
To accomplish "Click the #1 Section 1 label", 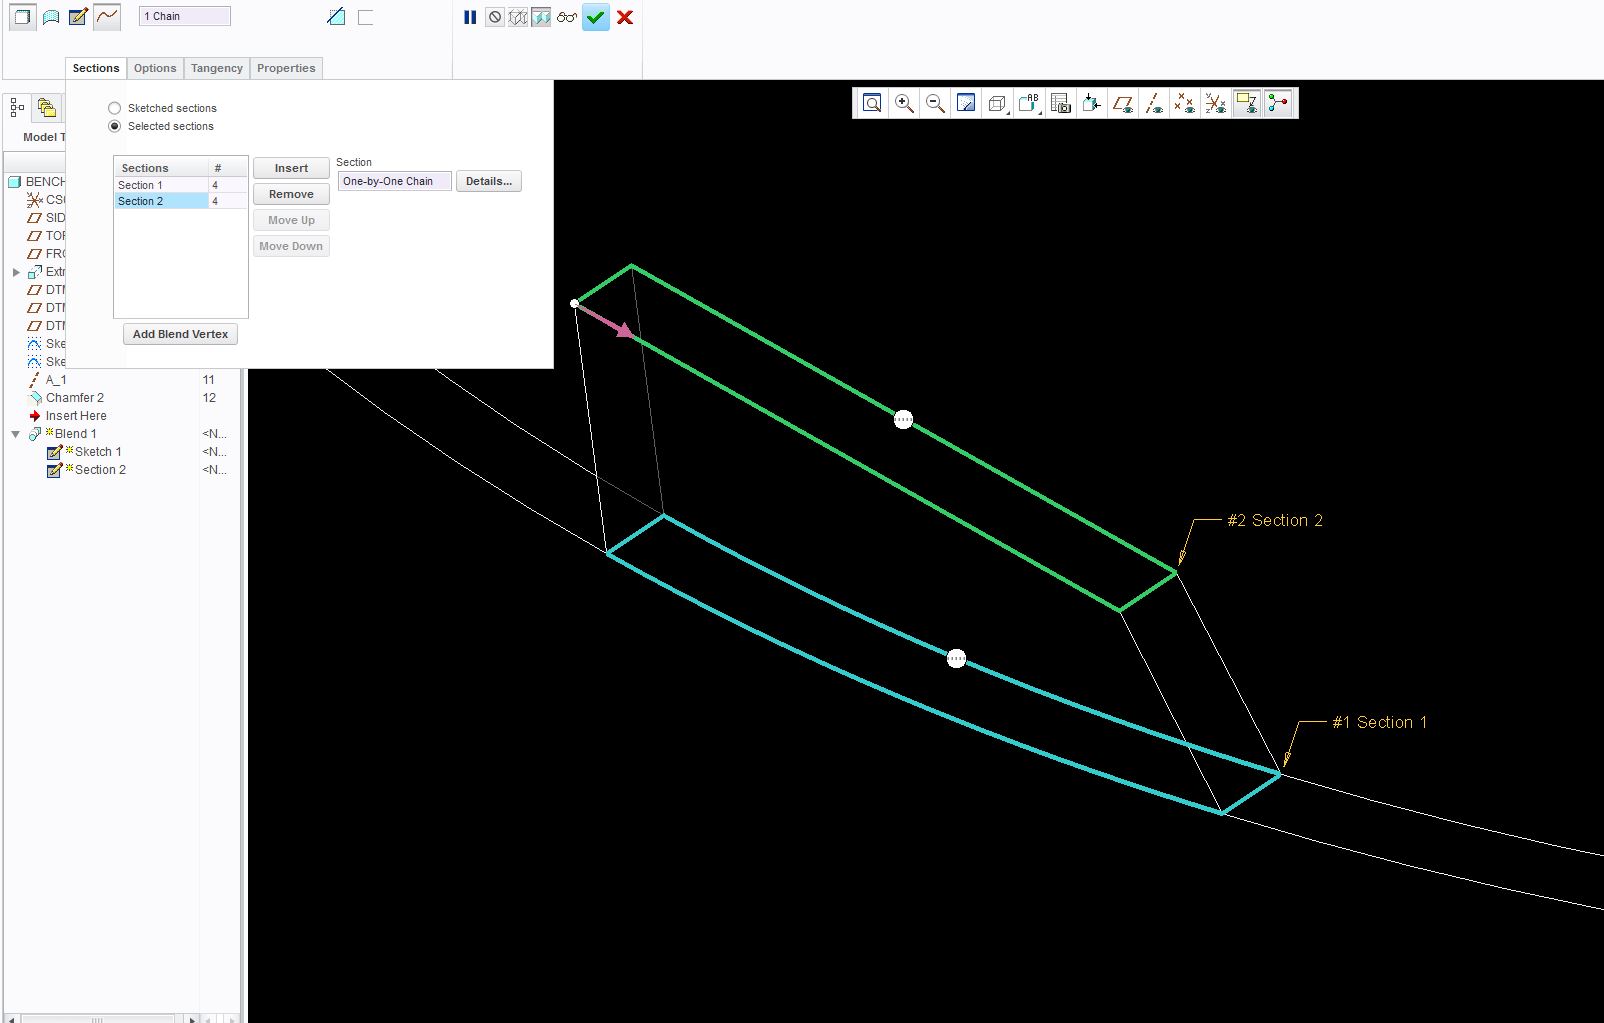I will (1379, 722).
